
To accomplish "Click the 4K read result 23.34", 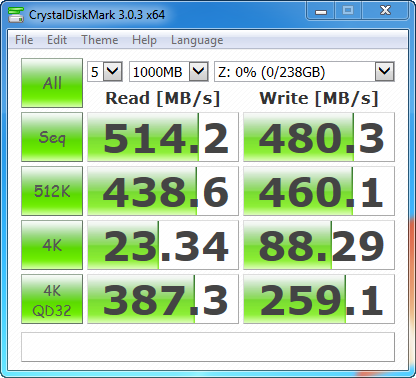I will click(163, 245).
